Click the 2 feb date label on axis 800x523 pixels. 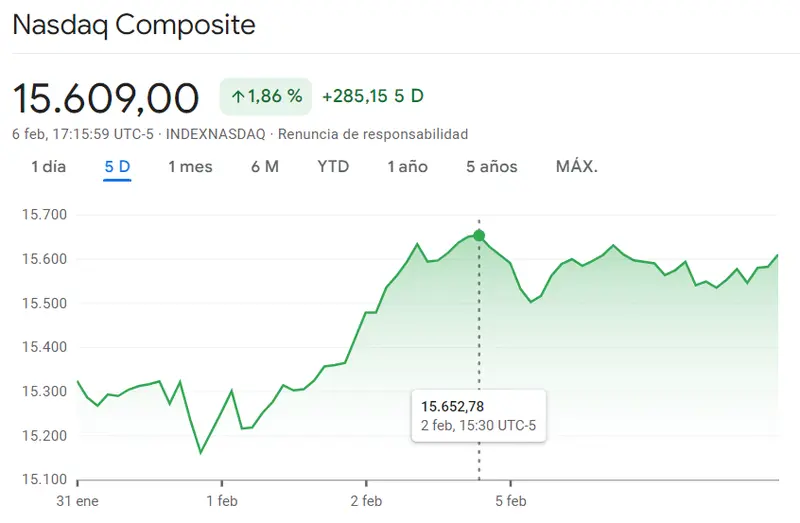tap(366, 500)
